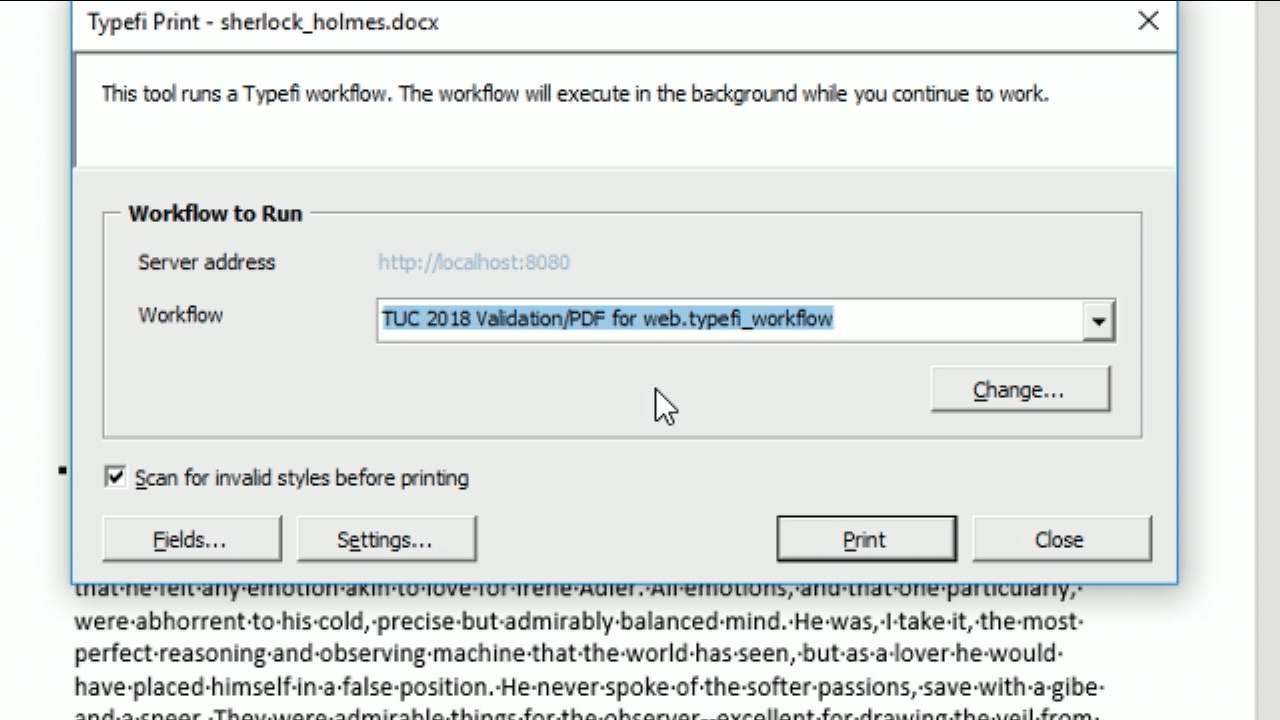Open the Workflow dropdown arrow

click(x=1098, y=321)
